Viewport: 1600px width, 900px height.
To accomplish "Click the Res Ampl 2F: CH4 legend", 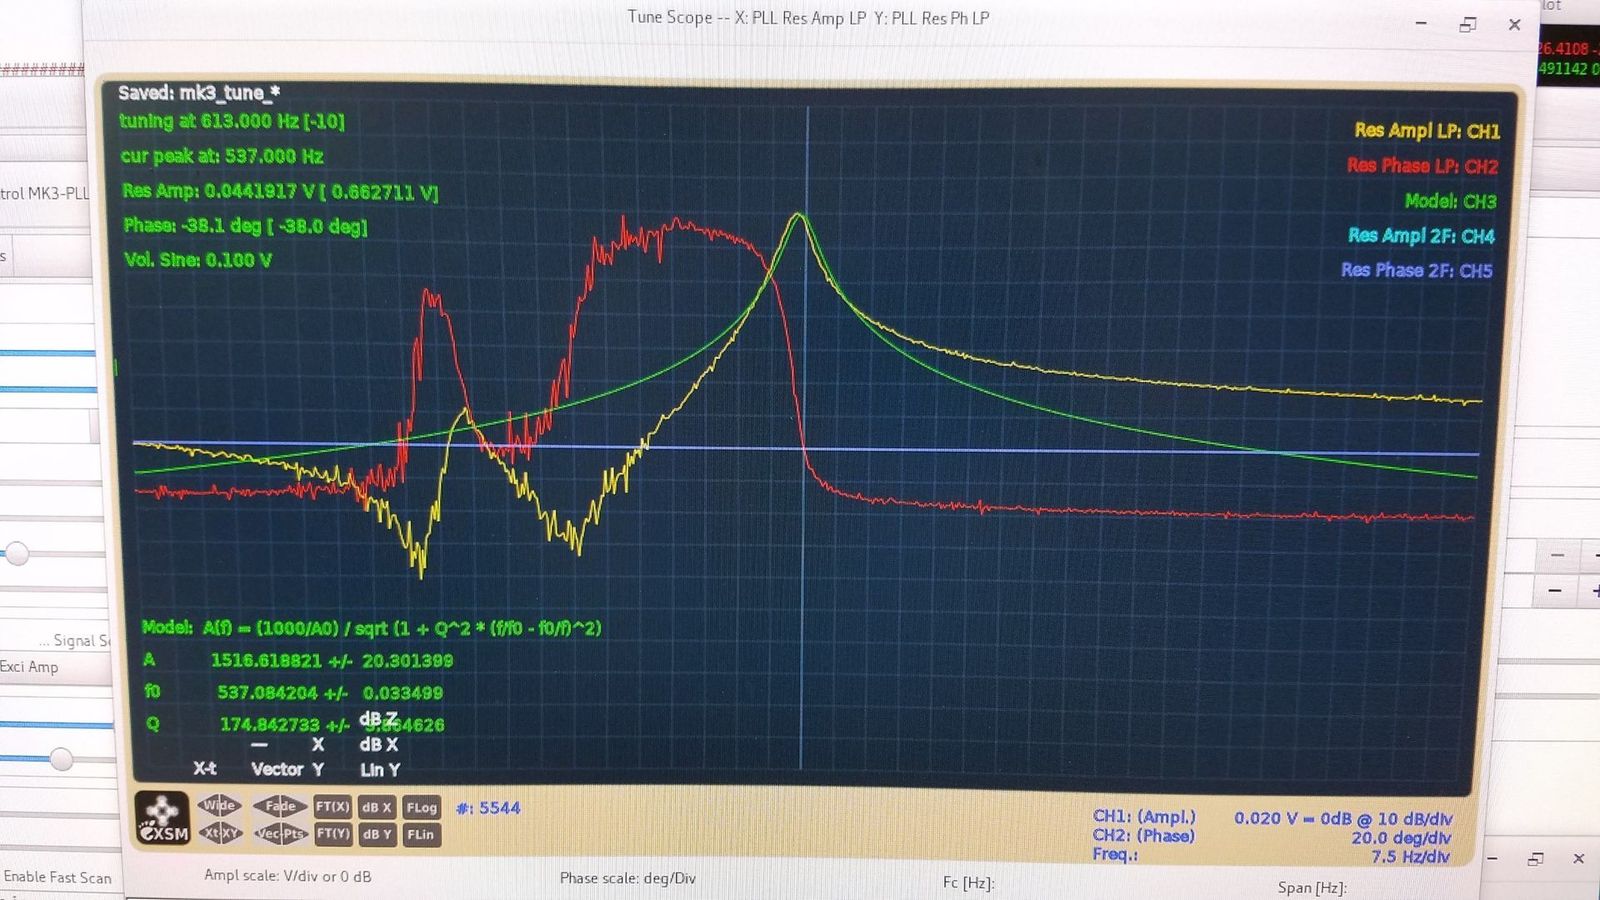I will point(1421,236).
